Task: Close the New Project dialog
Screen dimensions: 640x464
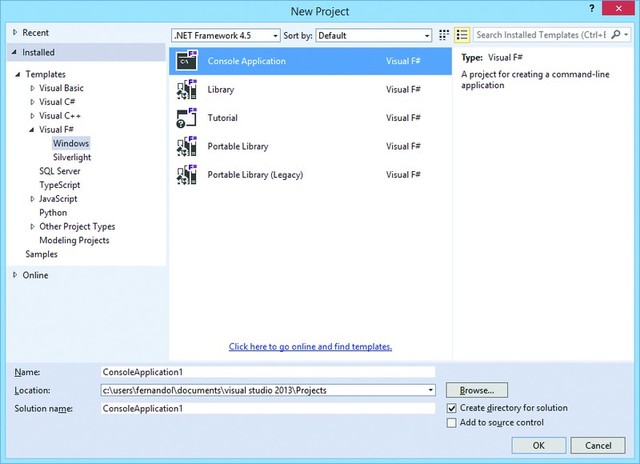Action: [x=619, y=8]
